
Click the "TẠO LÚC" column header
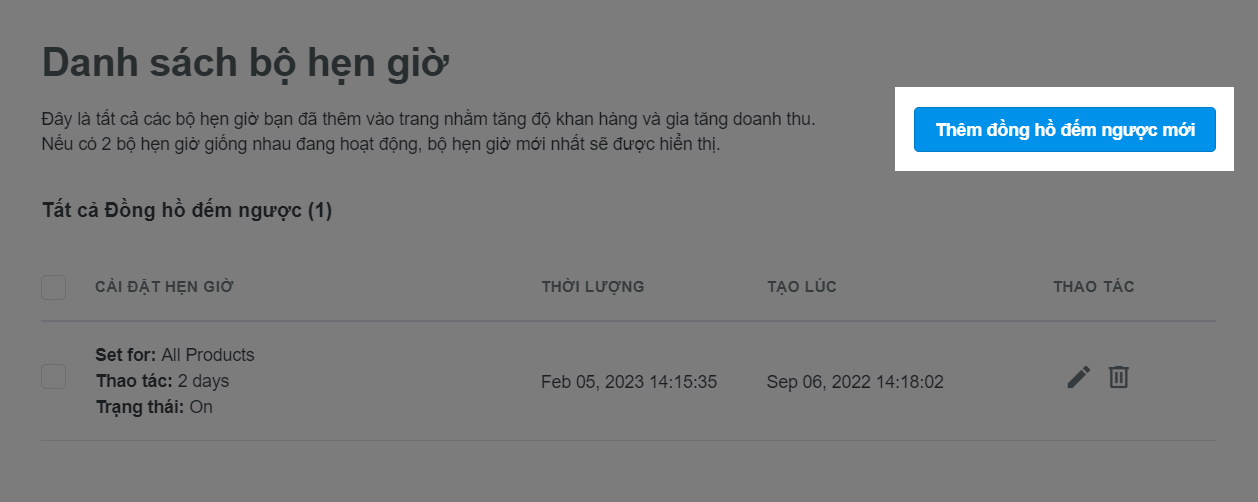[x=802, y=287]
